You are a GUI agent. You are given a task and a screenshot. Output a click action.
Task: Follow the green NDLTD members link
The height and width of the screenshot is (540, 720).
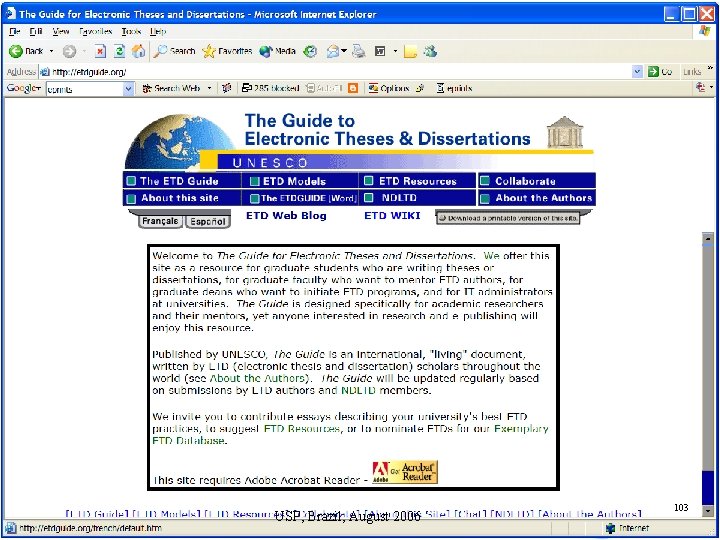[359, 391]
